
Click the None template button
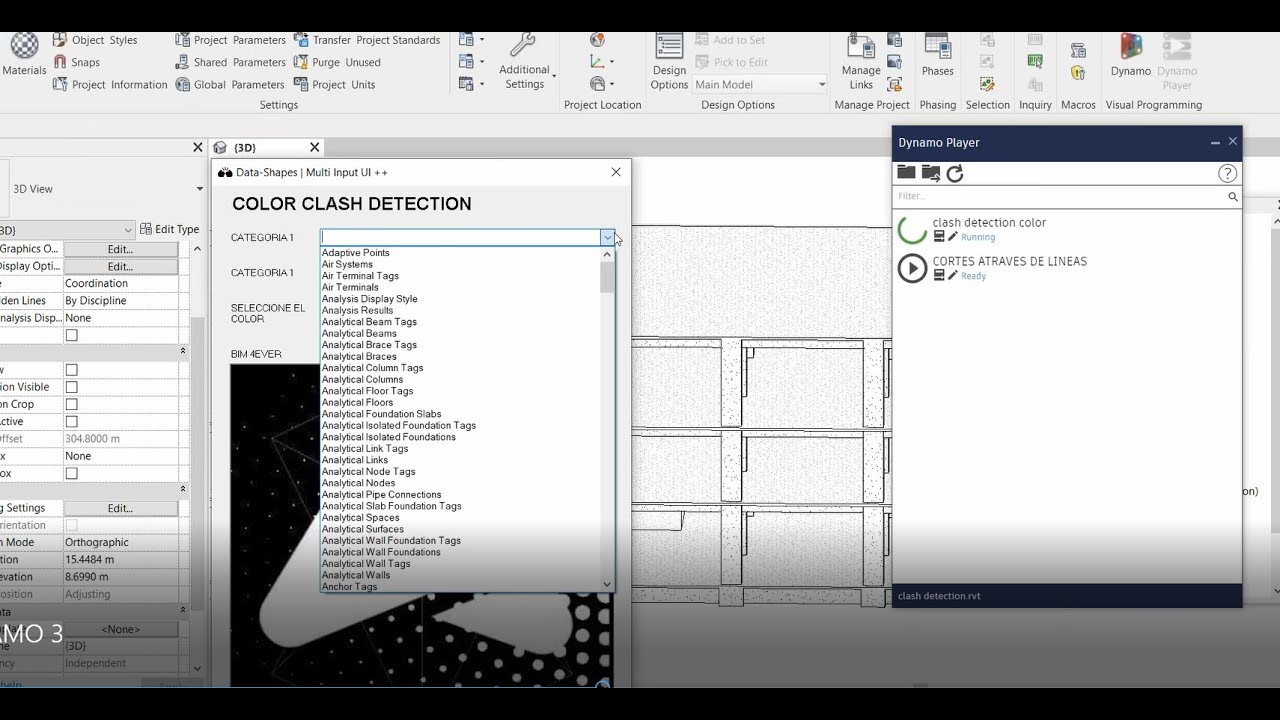click(120, 629)
